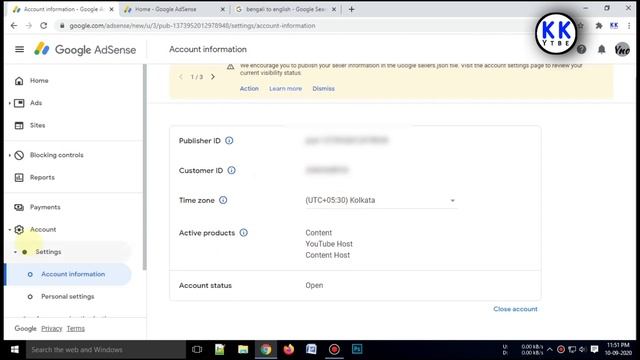
Task: Open Payments in the sidebar
Action: coord(45,207)
